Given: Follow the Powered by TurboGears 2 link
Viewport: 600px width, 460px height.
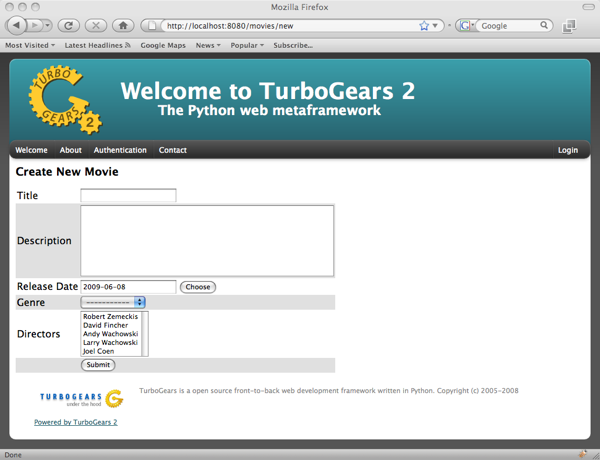Looking at the screenshot, I should pos(76,422).
